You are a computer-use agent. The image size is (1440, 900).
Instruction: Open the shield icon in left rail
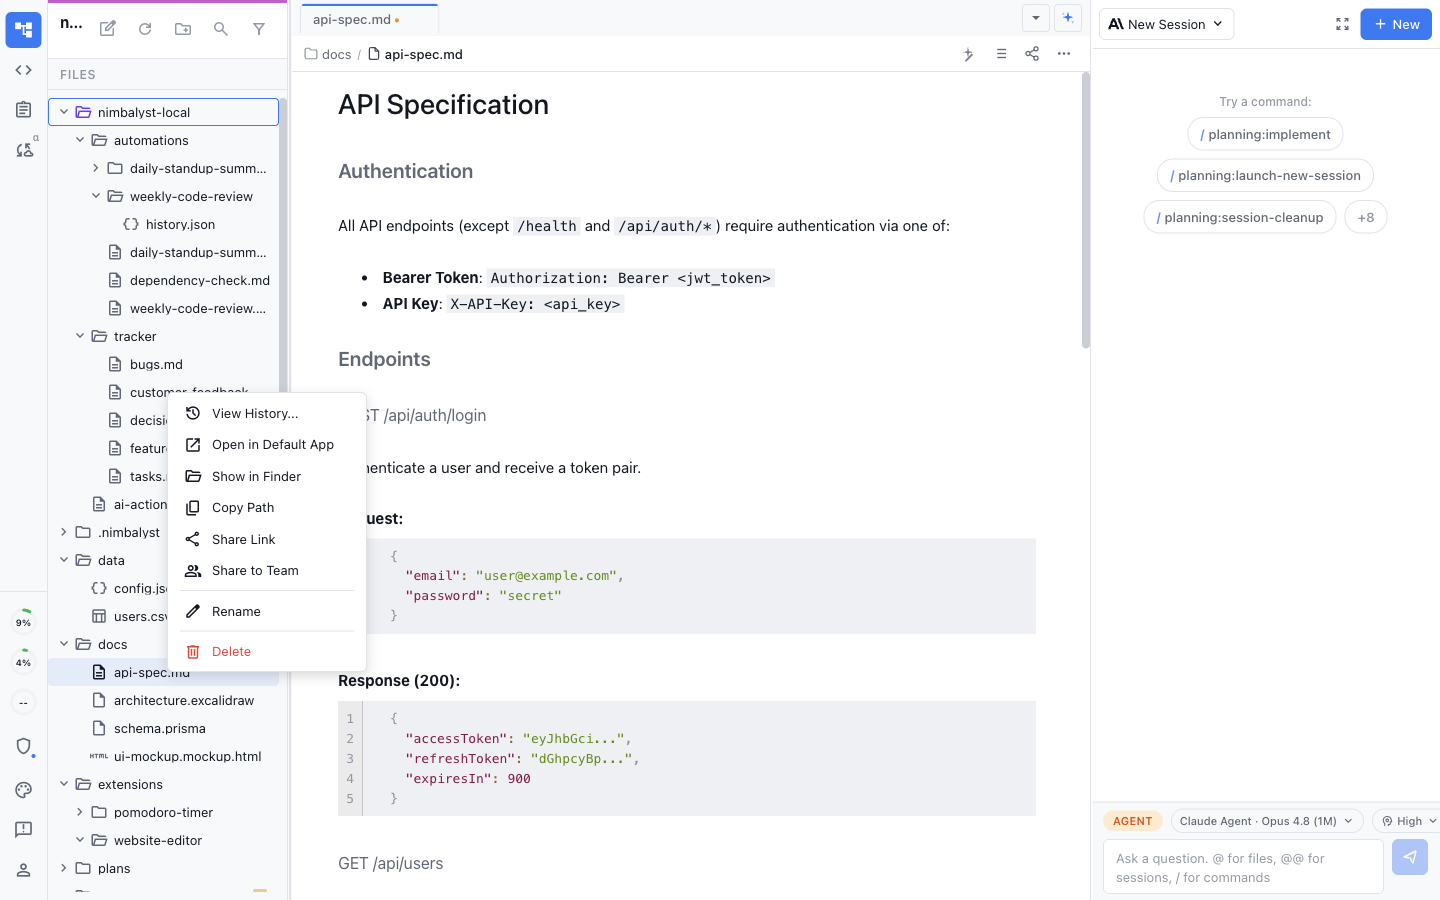24,746
